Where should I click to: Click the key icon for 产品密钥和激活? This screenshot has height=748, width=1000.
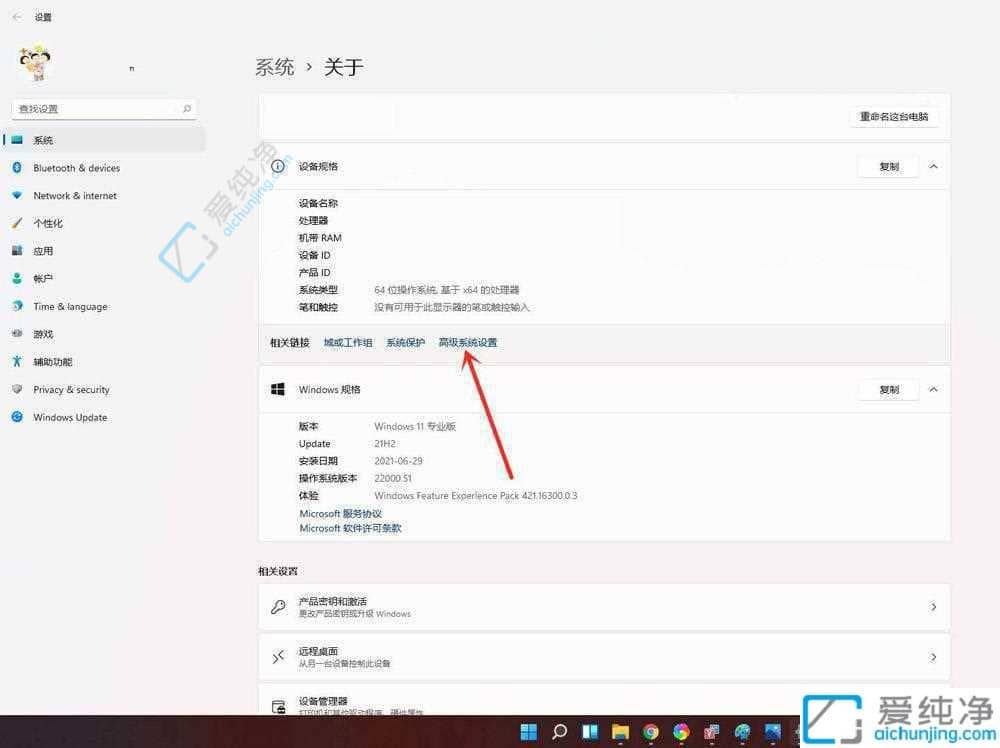[278, 607]
